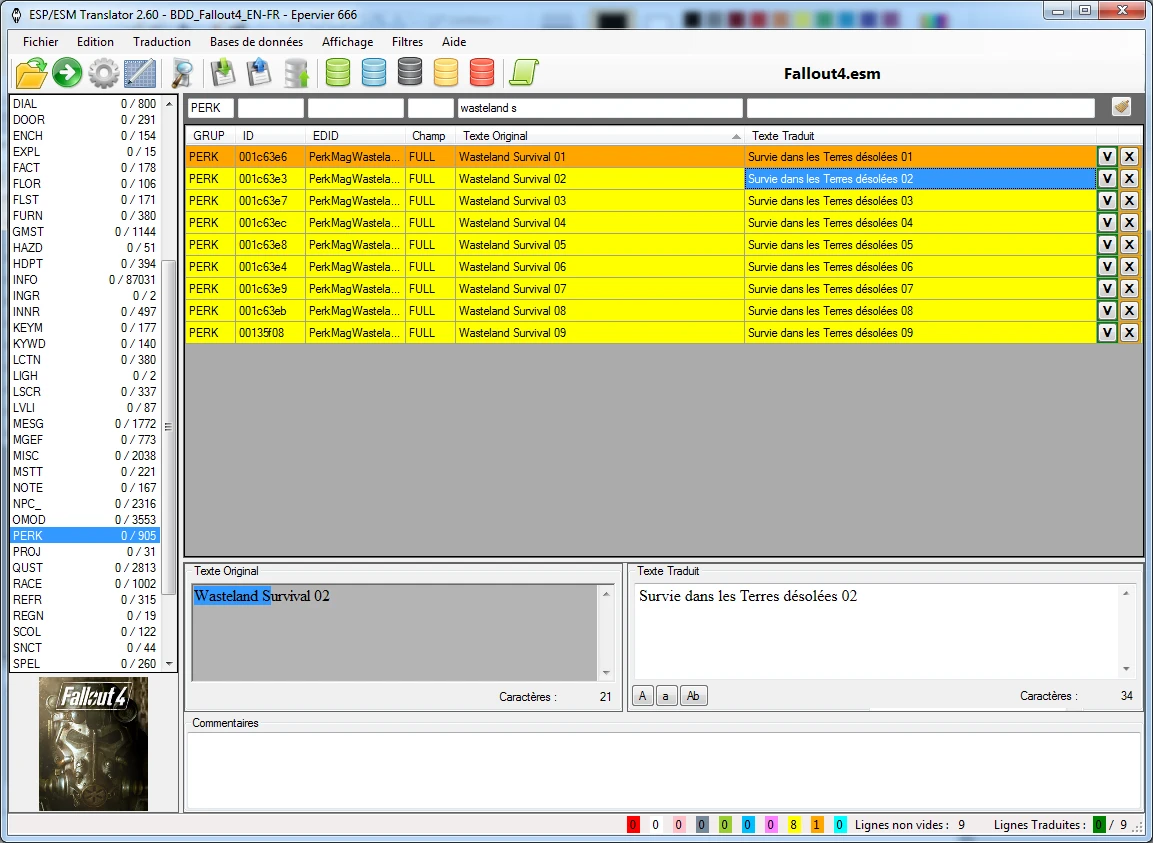Image resolution: width=1153 pixels, height=843 pixels.
Task: Click the GRUP filter field containing PERK
Action: [210, 108]
